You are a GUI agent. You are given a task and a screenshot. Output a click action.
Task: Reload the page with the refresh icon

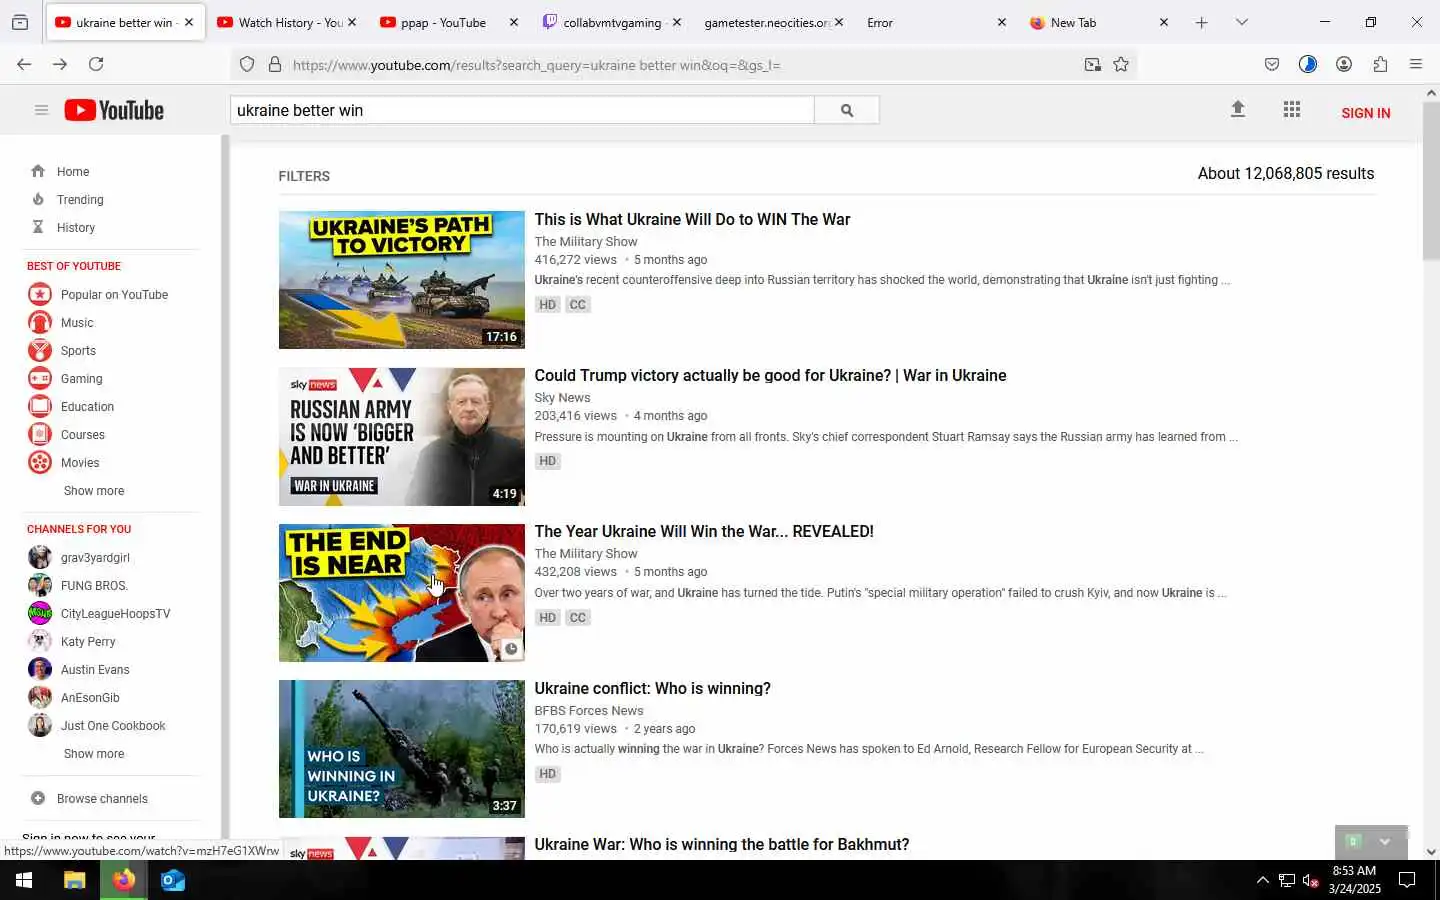(x=96, y=64)
